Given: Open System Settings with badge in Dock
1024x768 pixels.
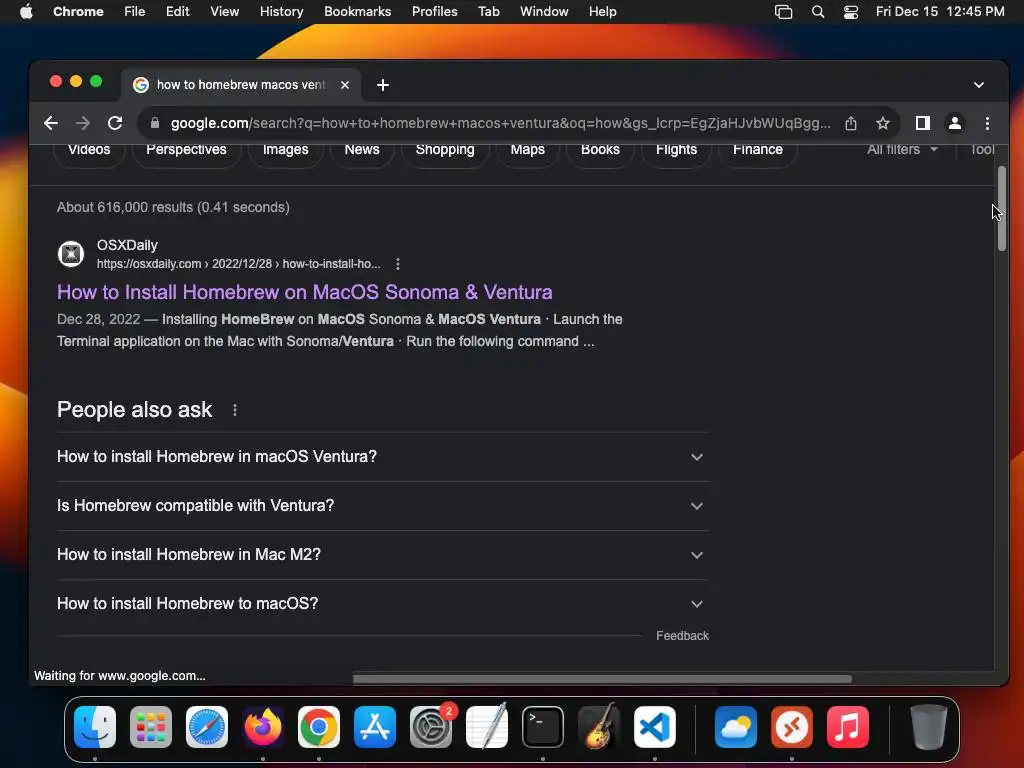Looking at the screenshot, I should (x=431, y=727).
